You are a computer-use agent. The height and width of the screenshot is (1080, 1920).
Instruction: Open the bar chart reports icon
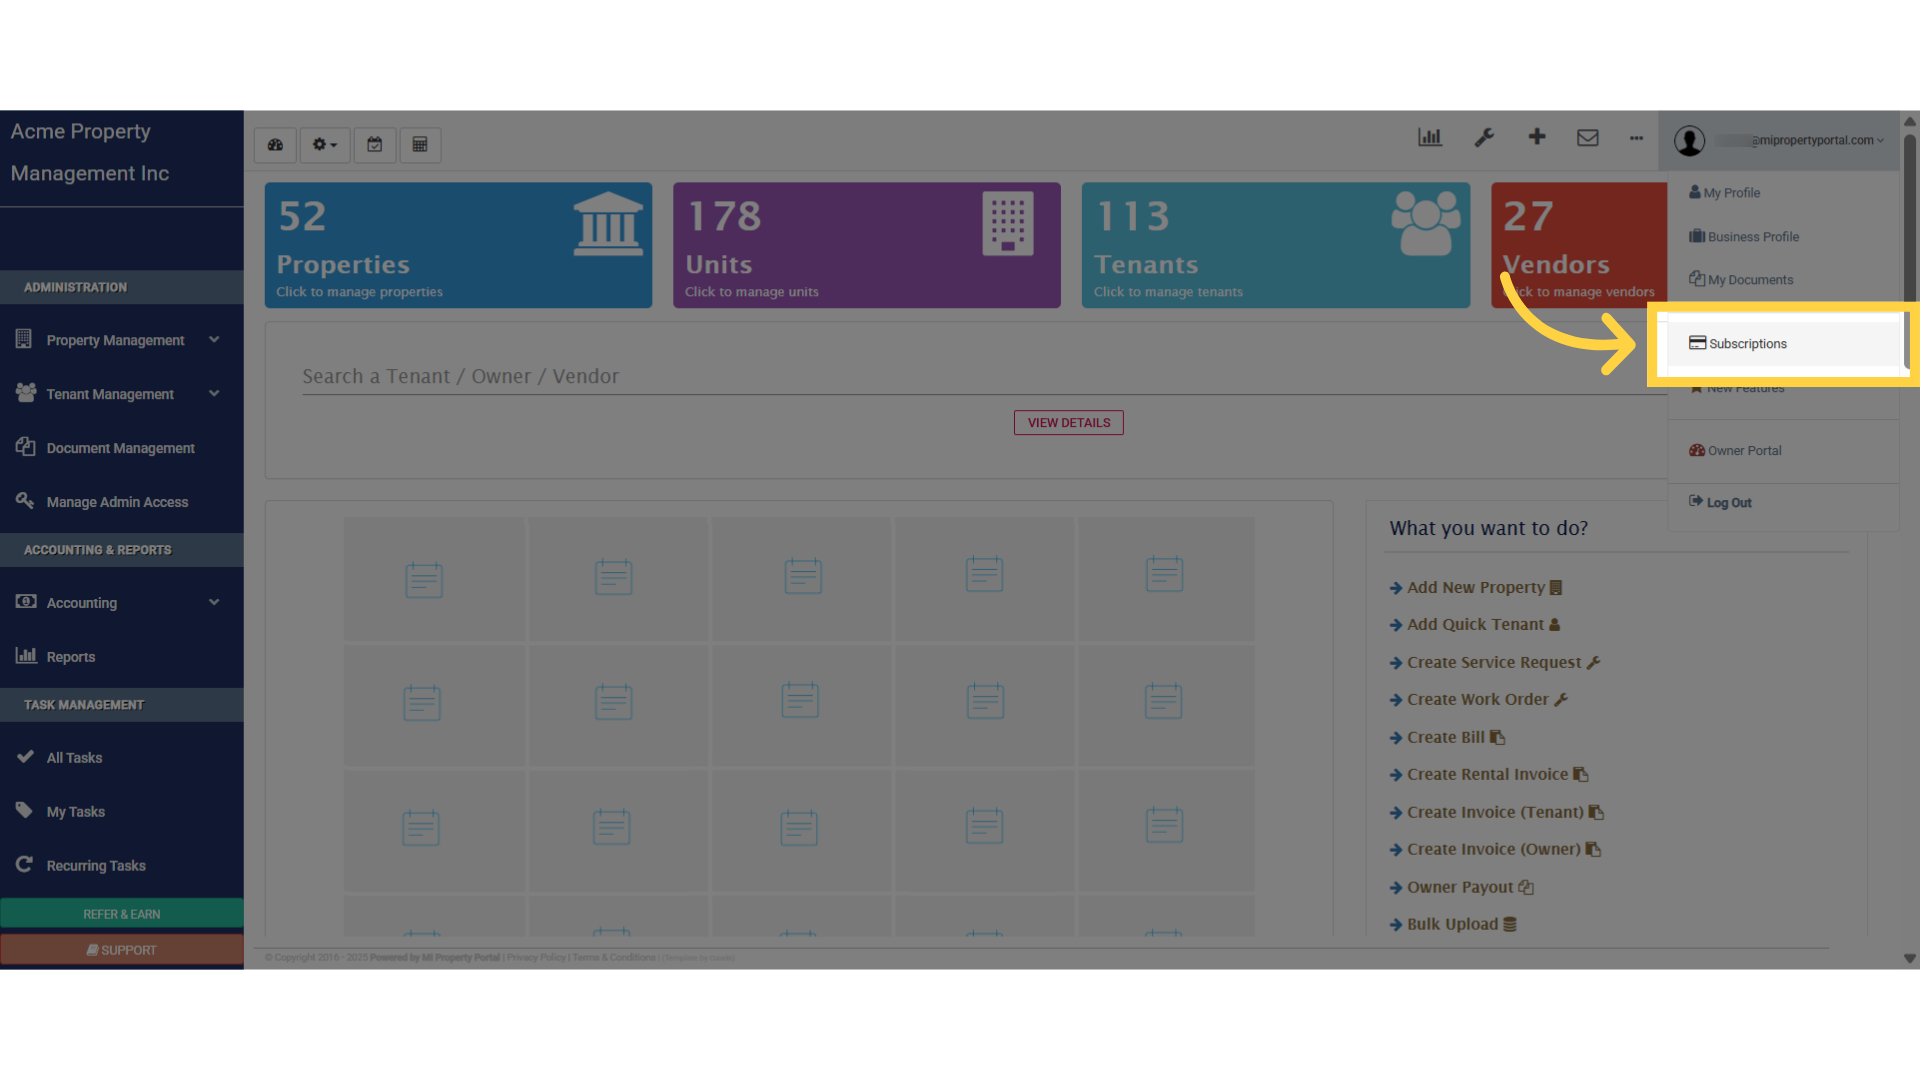coord(1429,138)
